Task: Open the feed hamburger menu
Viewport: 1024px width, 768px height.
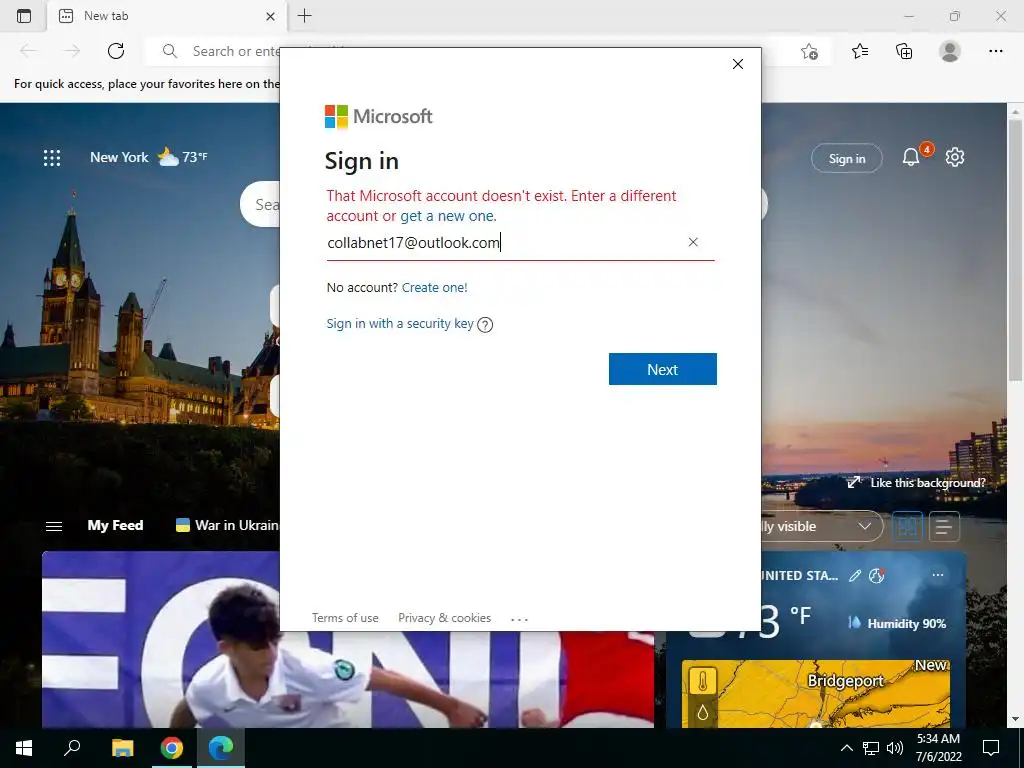Action: (x=54, y=526)
